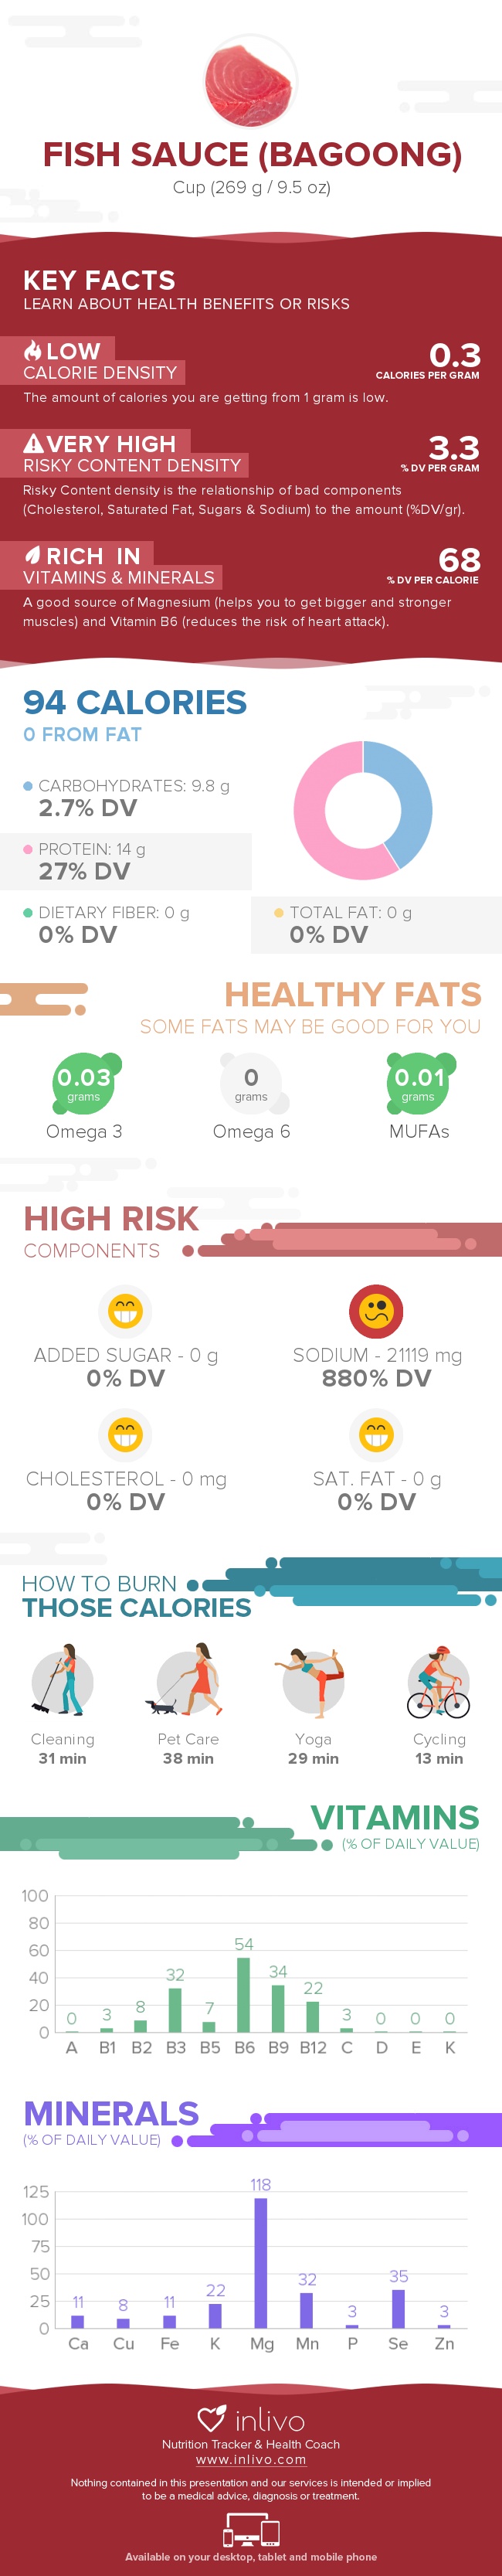Click the smiley face above Sat. Fat

[376, 1434]
